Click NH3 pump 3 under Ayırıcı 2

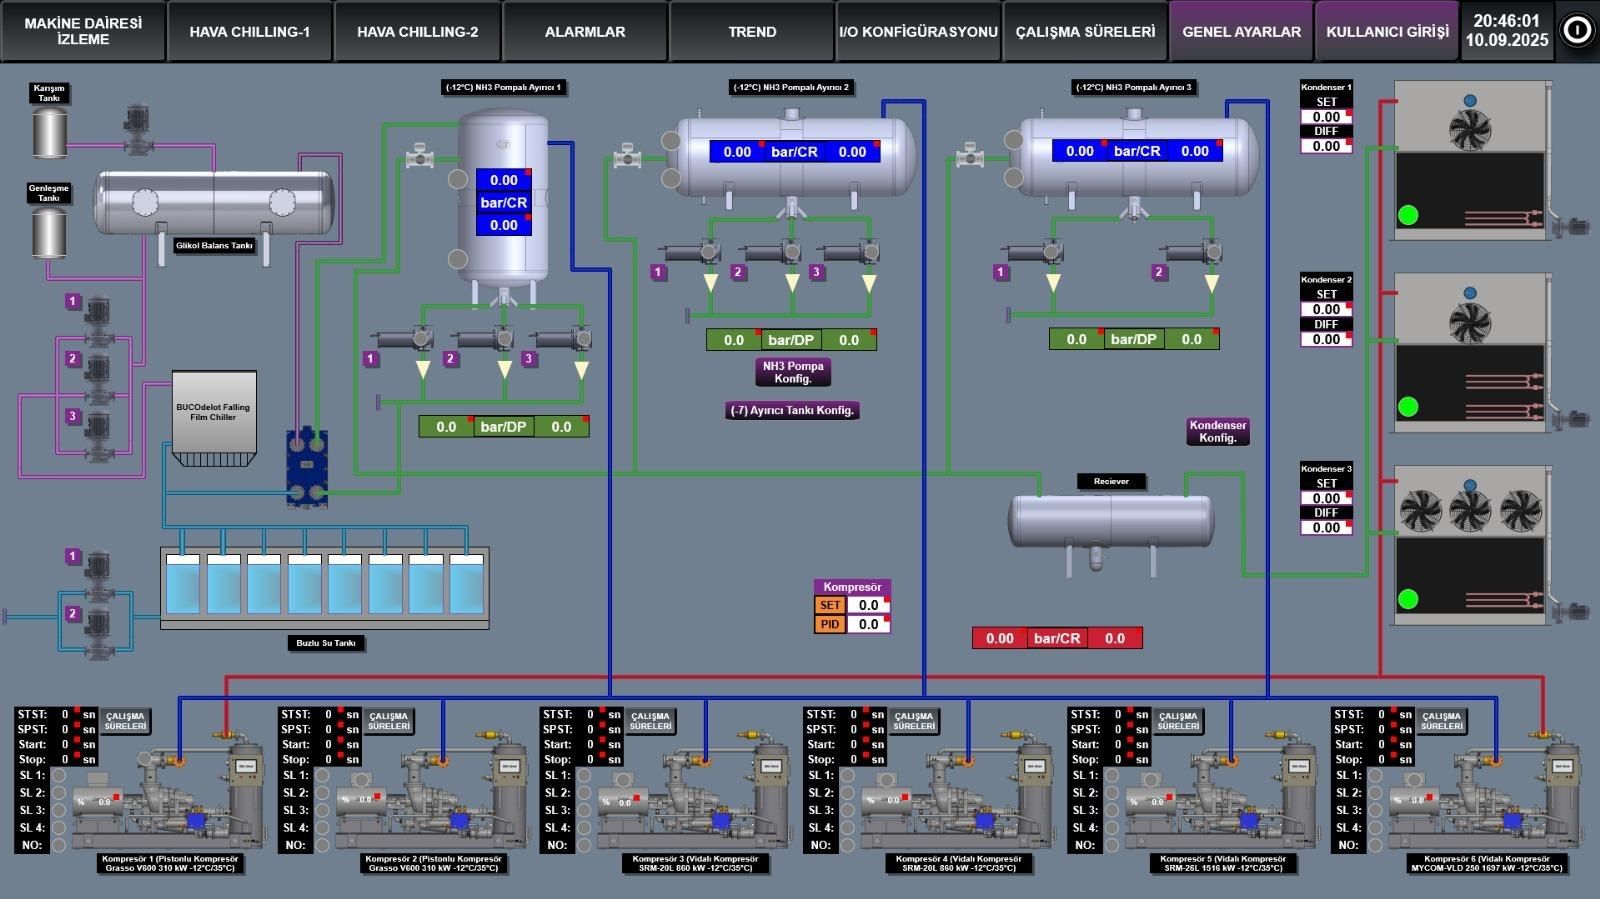(851, 253)
